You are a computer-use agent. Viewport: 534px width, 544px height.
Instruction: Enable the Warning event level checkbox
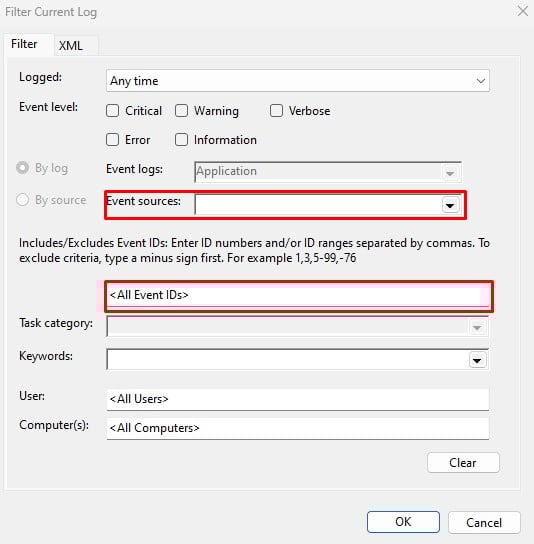click(x=181, y=111)
